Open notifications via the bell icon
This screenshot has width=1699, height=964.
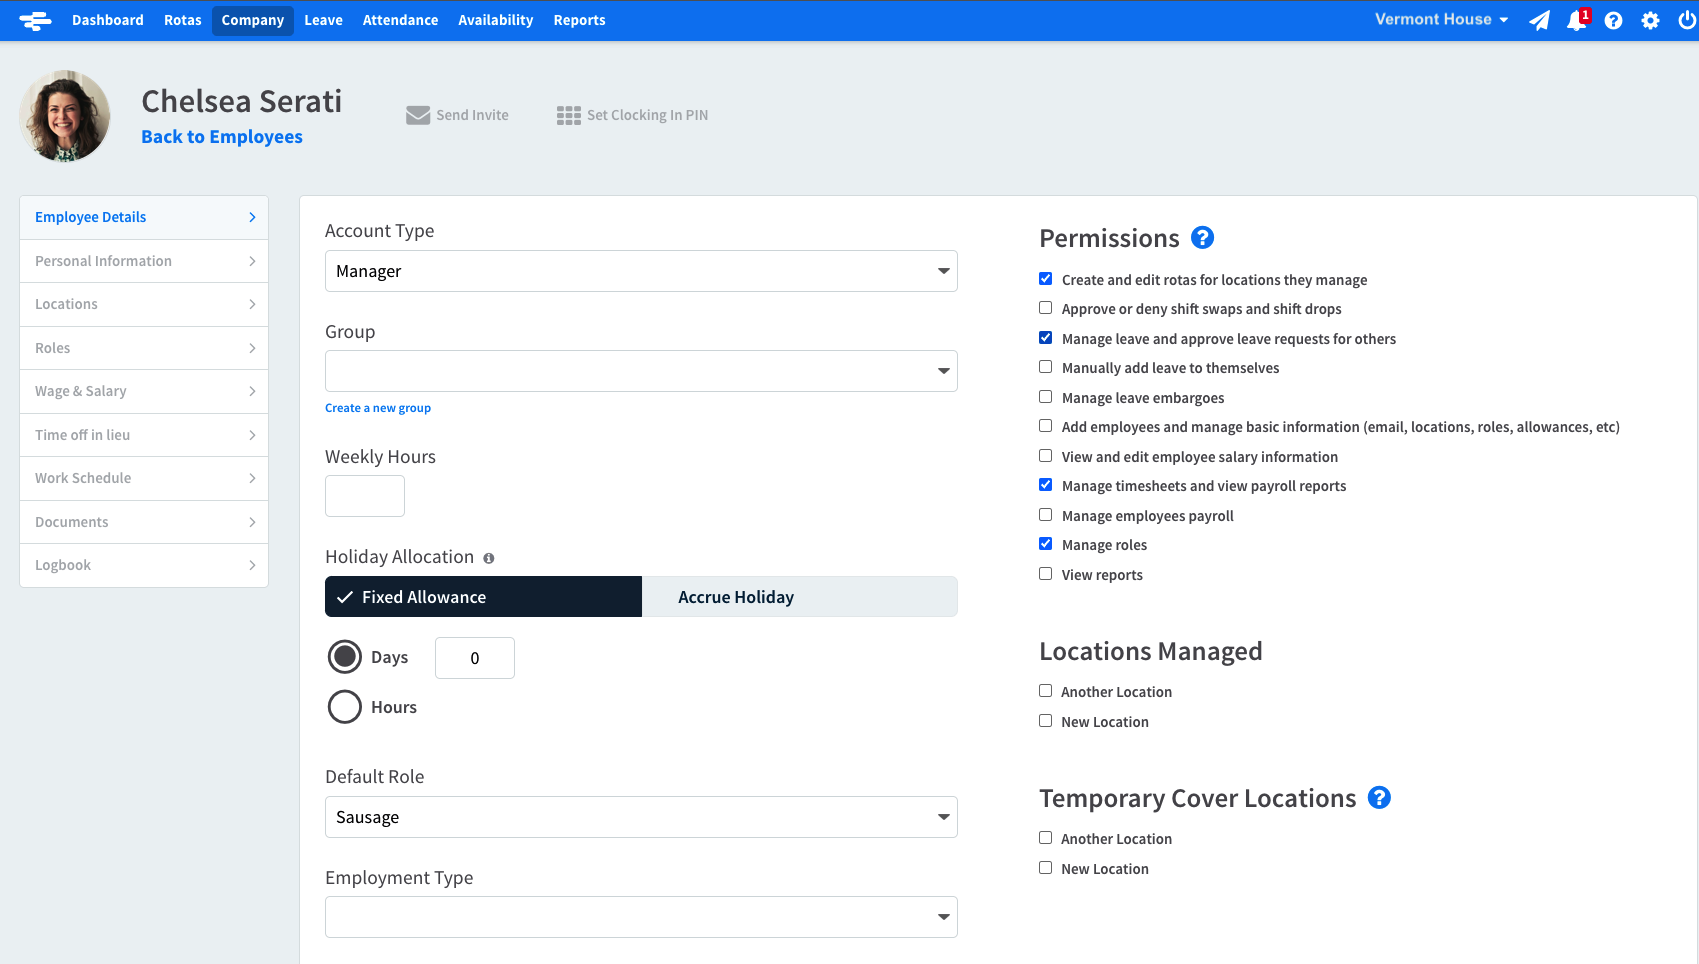[1575, 20]
